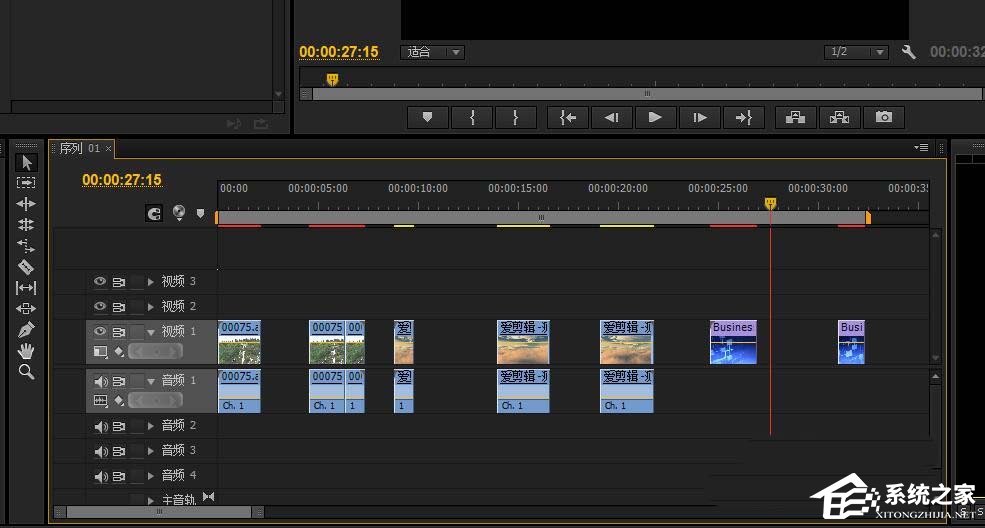Pick the Zoom magnifier tool
985x528 pixels.
point(27,372)
